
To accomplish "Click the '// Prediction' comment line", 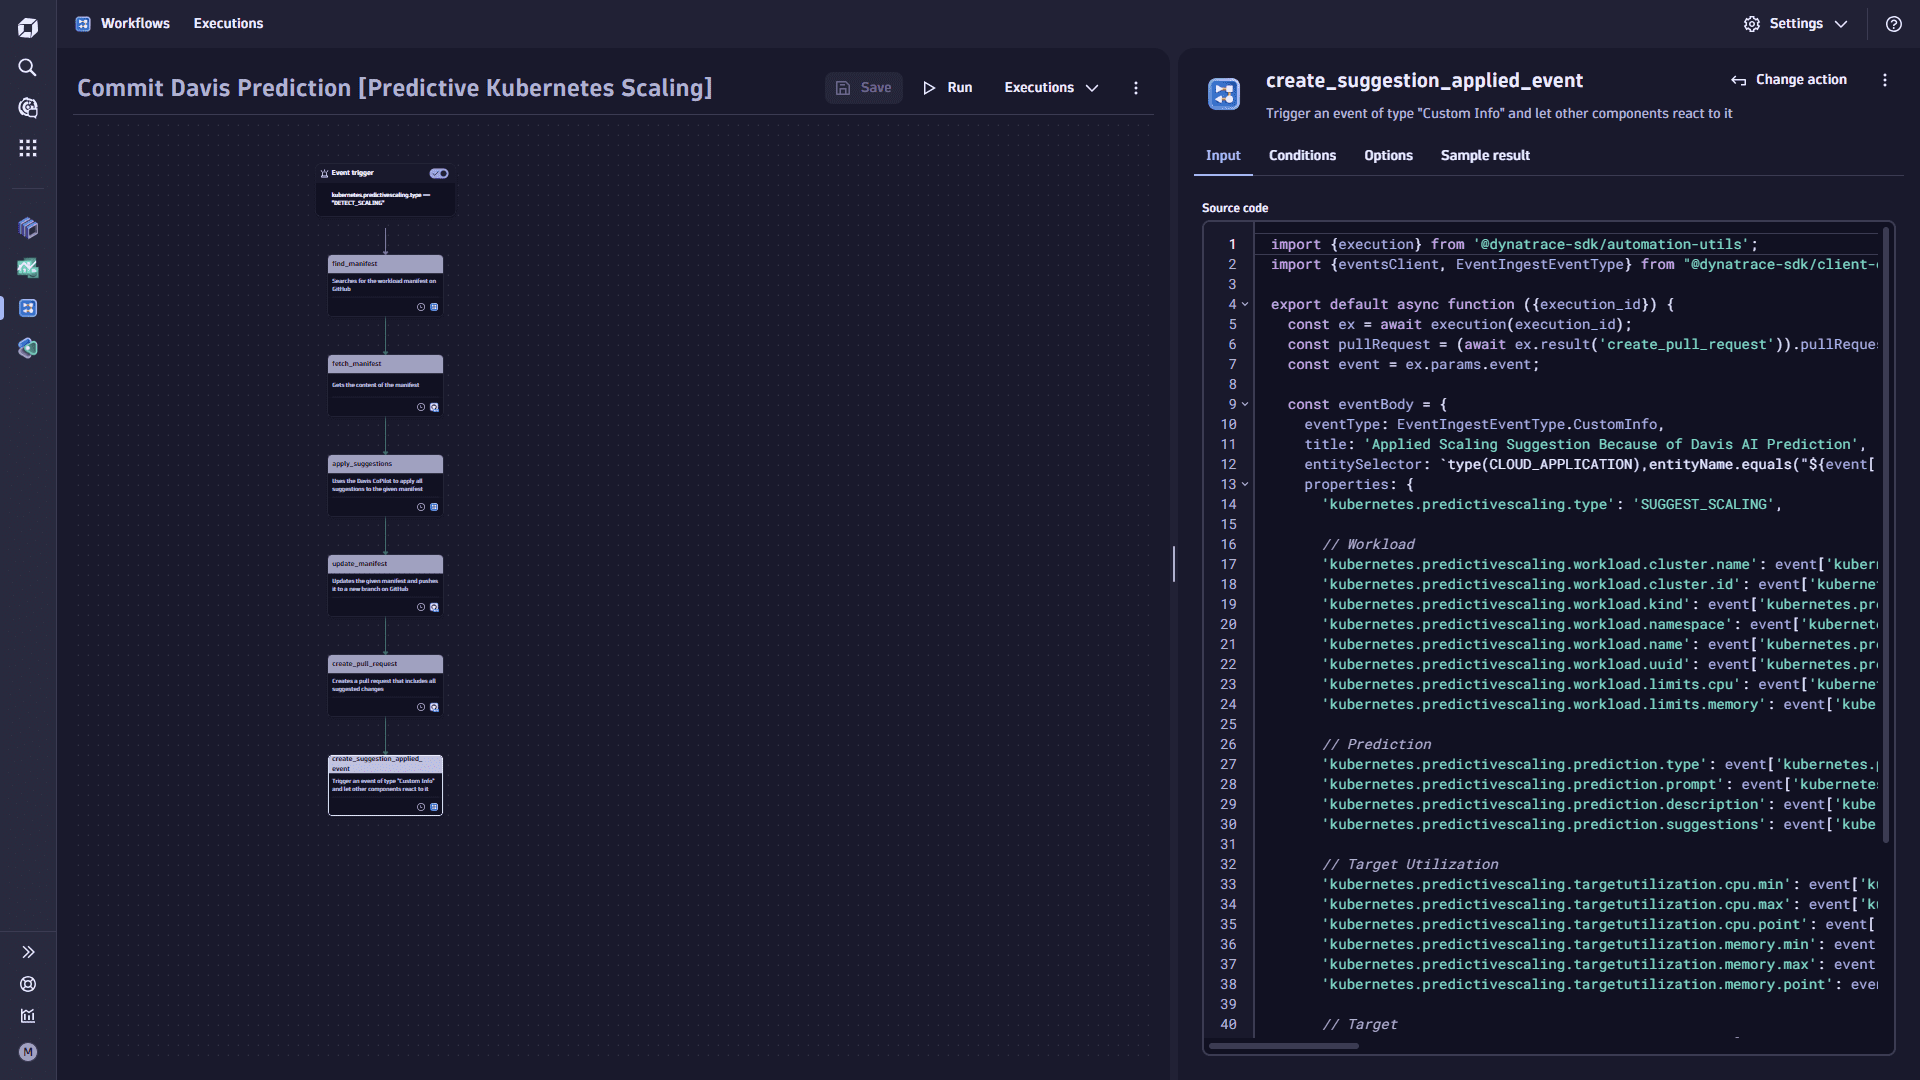I will click(1376, 744).
